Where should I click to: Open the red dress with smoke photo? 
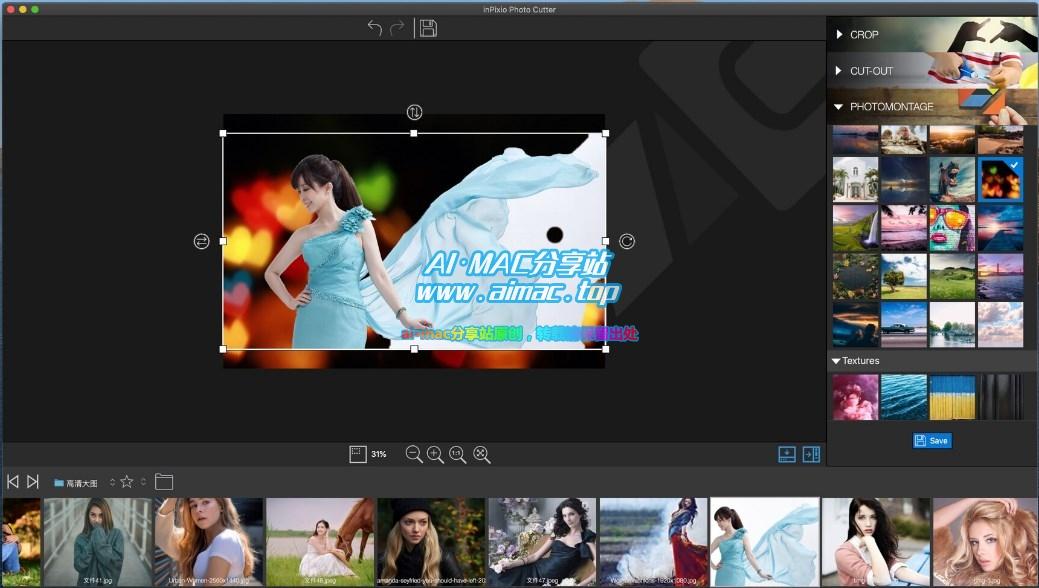pyautogui.click(x=653, y=542)
